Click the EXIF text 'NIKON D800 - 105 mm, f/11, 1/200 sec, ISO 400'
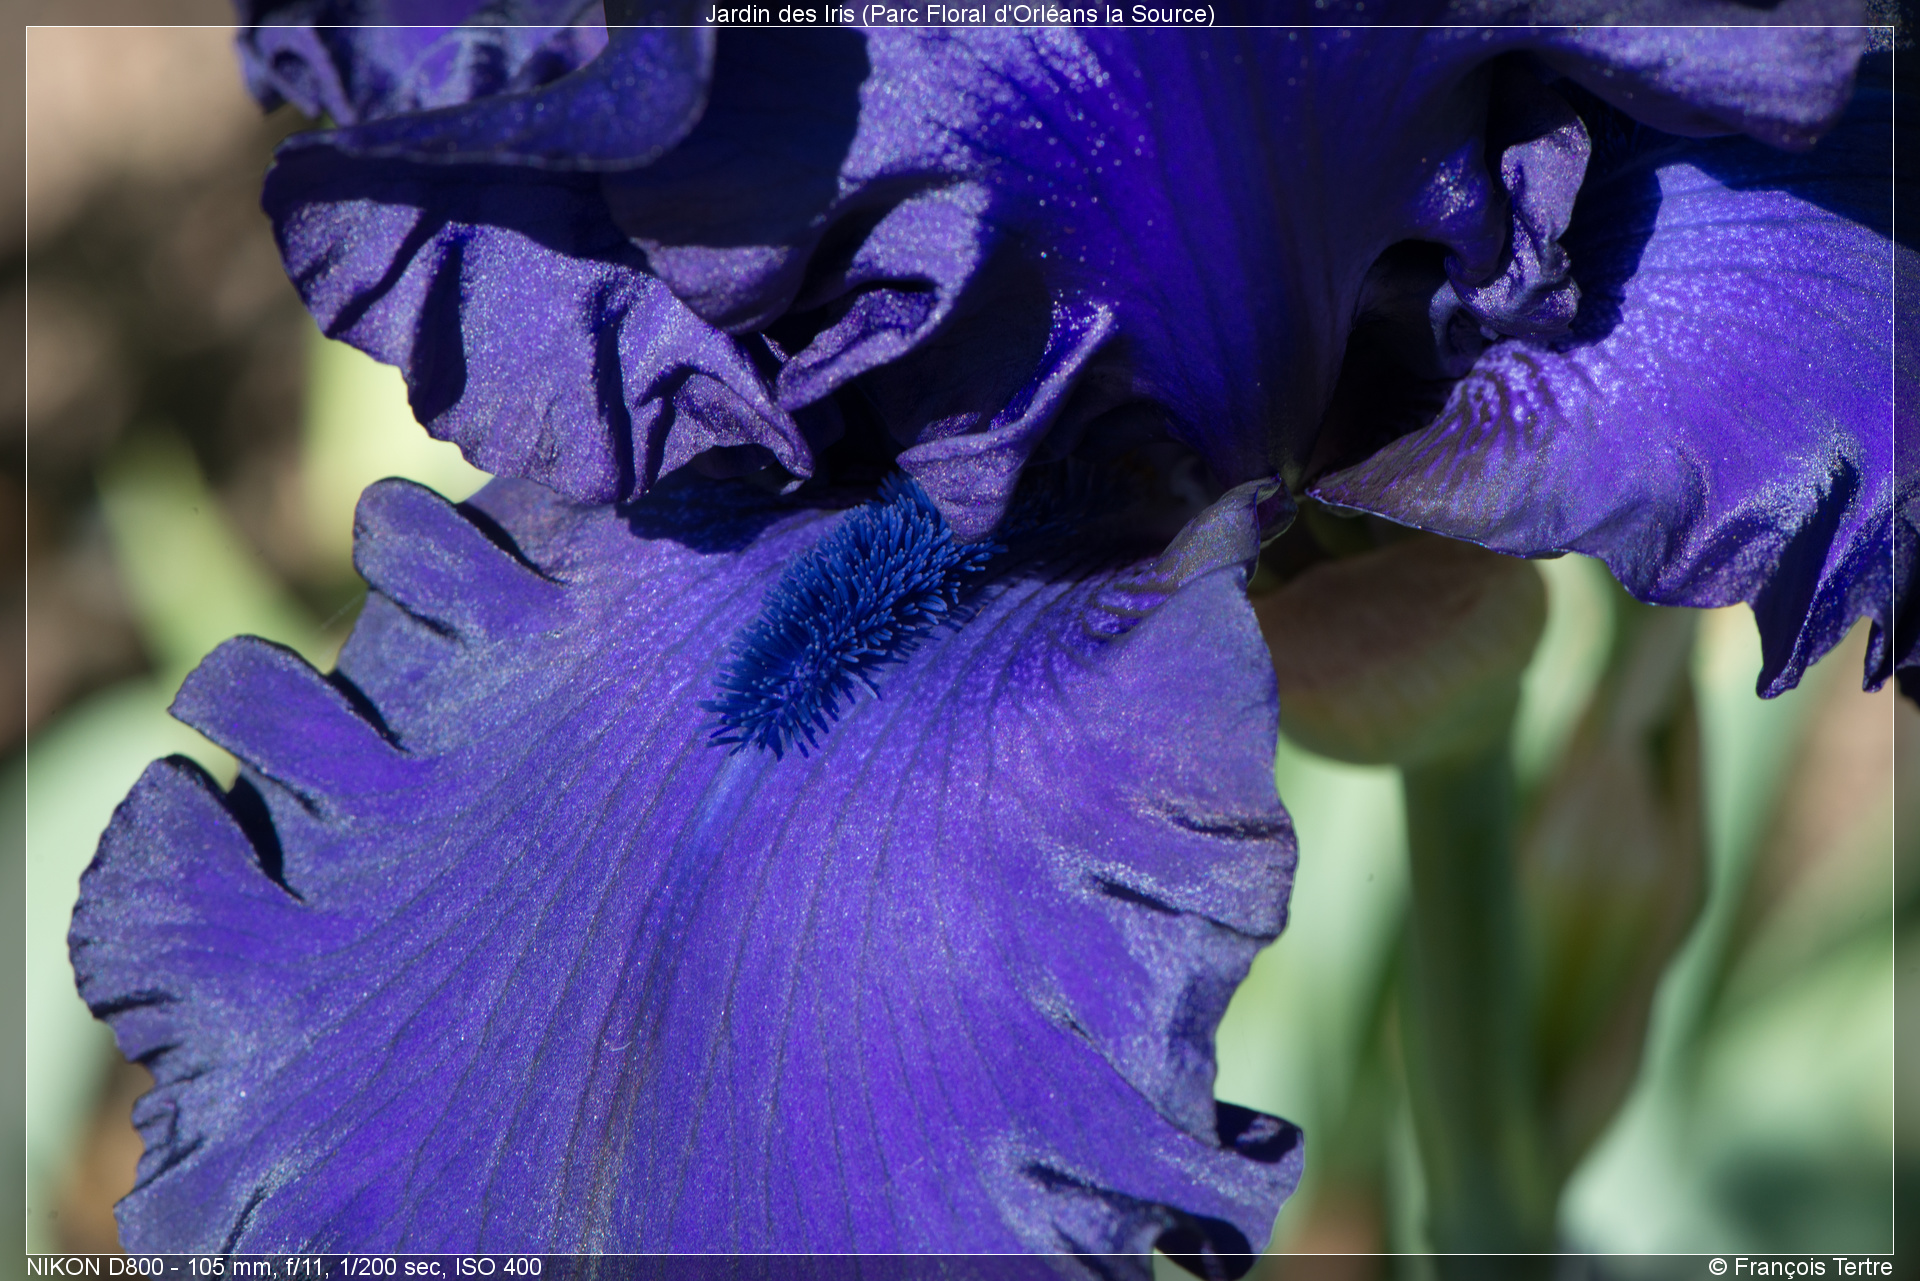Viewport: 1920px width, 1281px height. pos(284,1267)
